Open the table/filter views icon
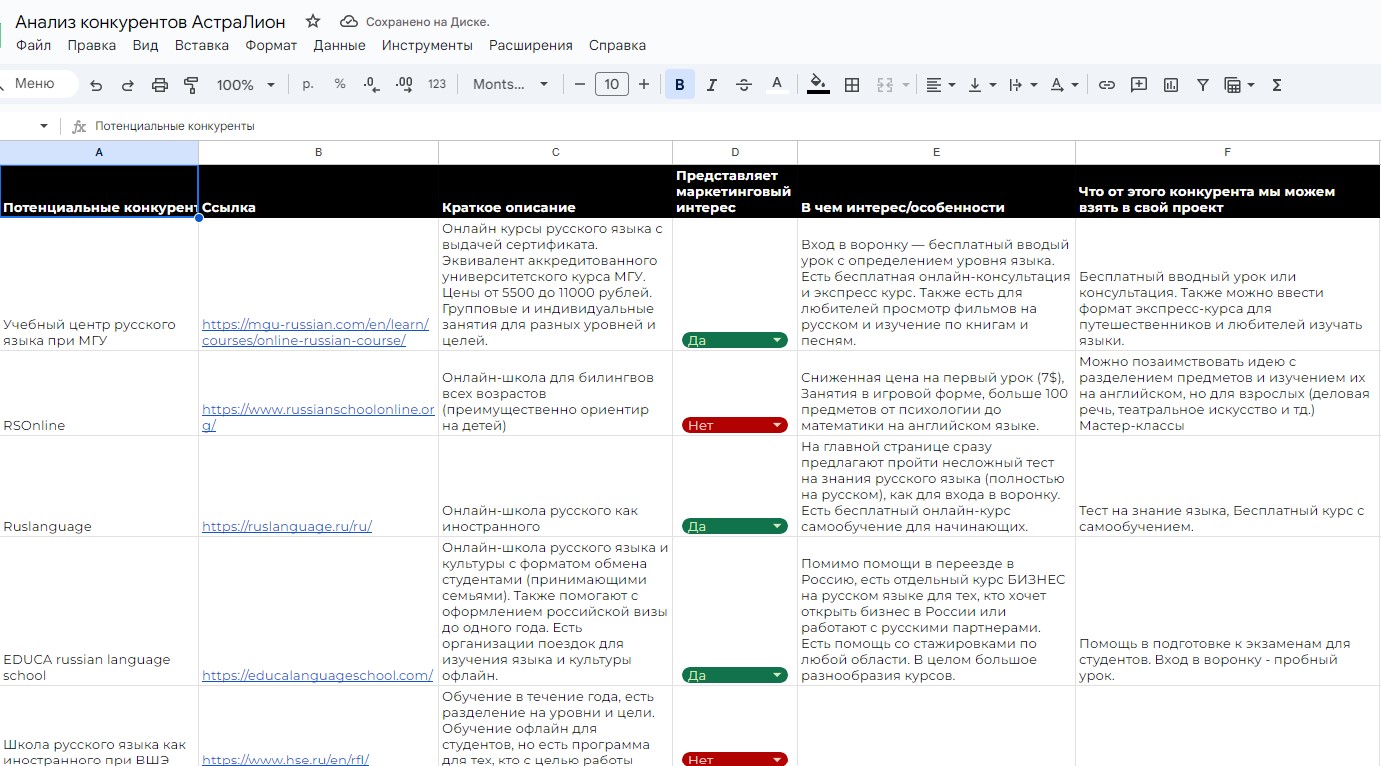This screenshot has height=766, width=1381. [x=1239, y=85]
